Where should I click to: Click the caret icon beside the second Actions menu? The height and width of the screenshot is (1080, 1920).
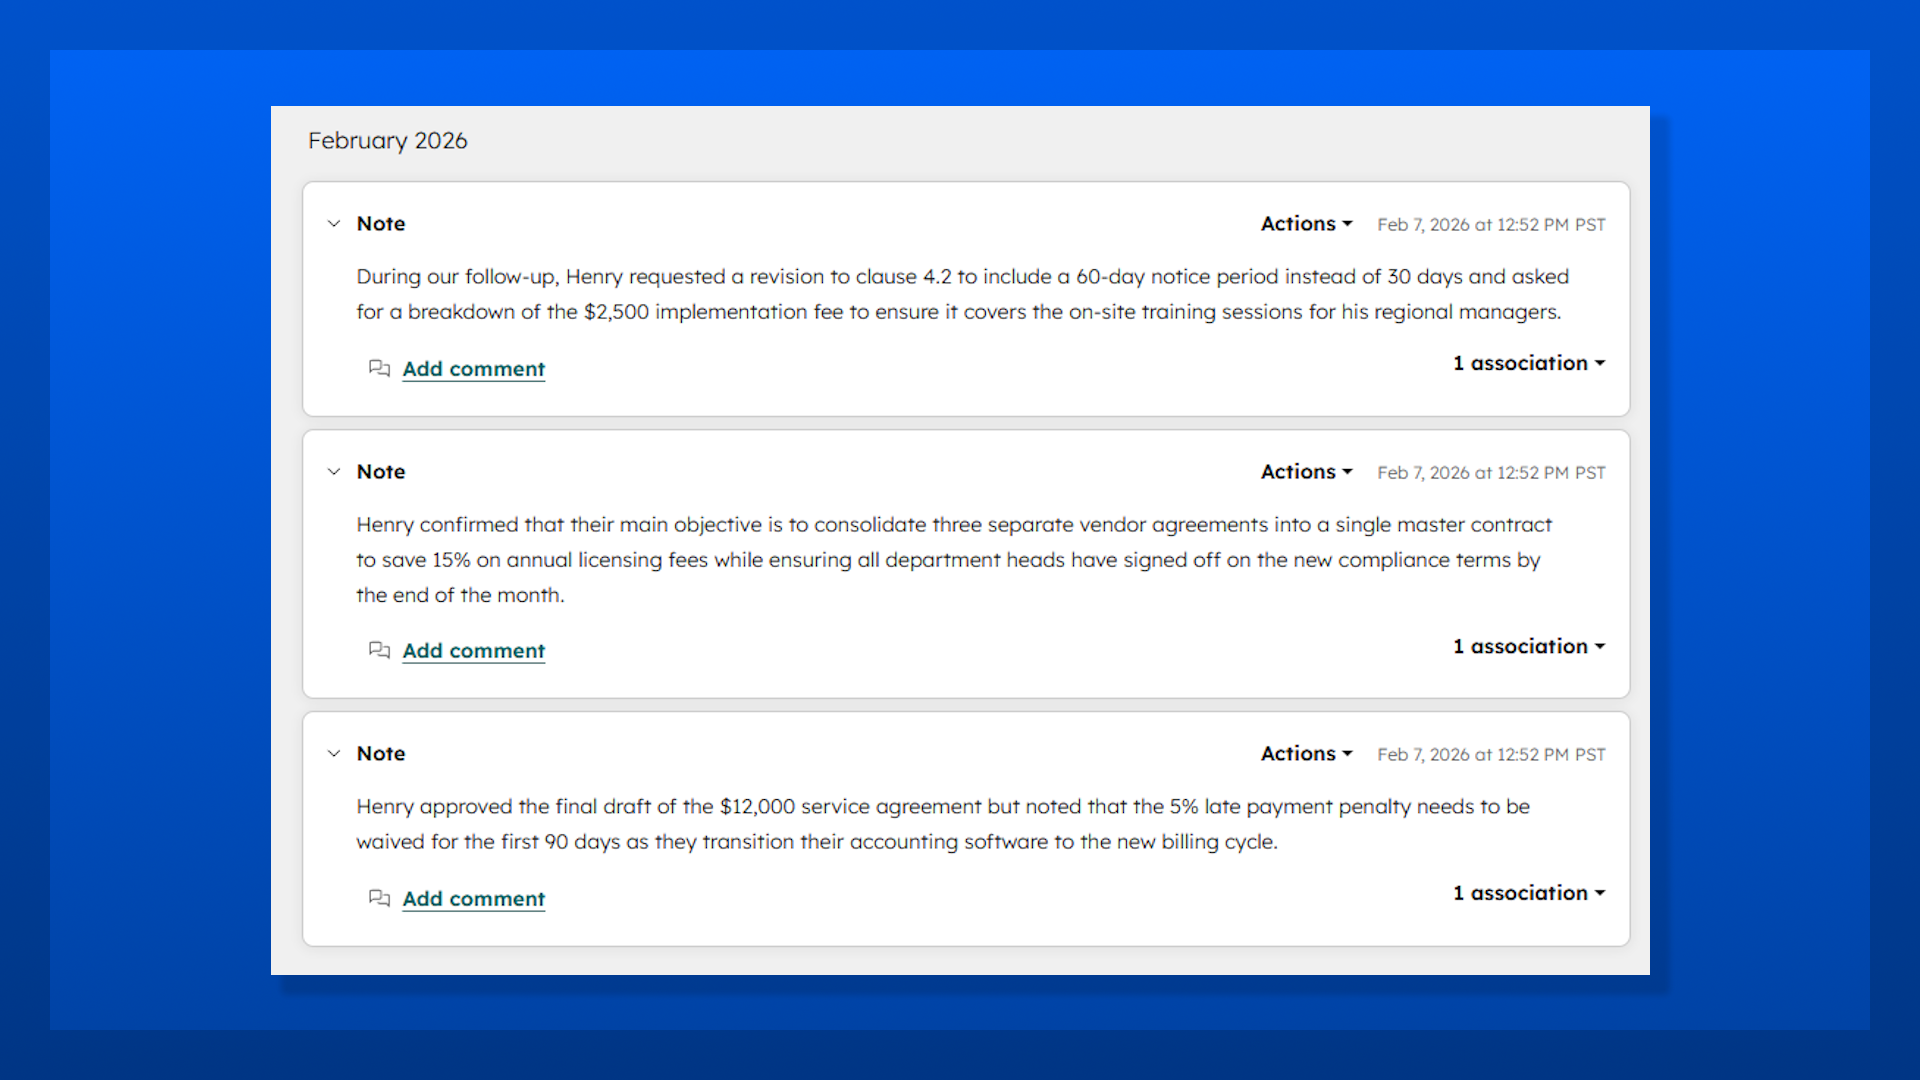(1348, 472)
